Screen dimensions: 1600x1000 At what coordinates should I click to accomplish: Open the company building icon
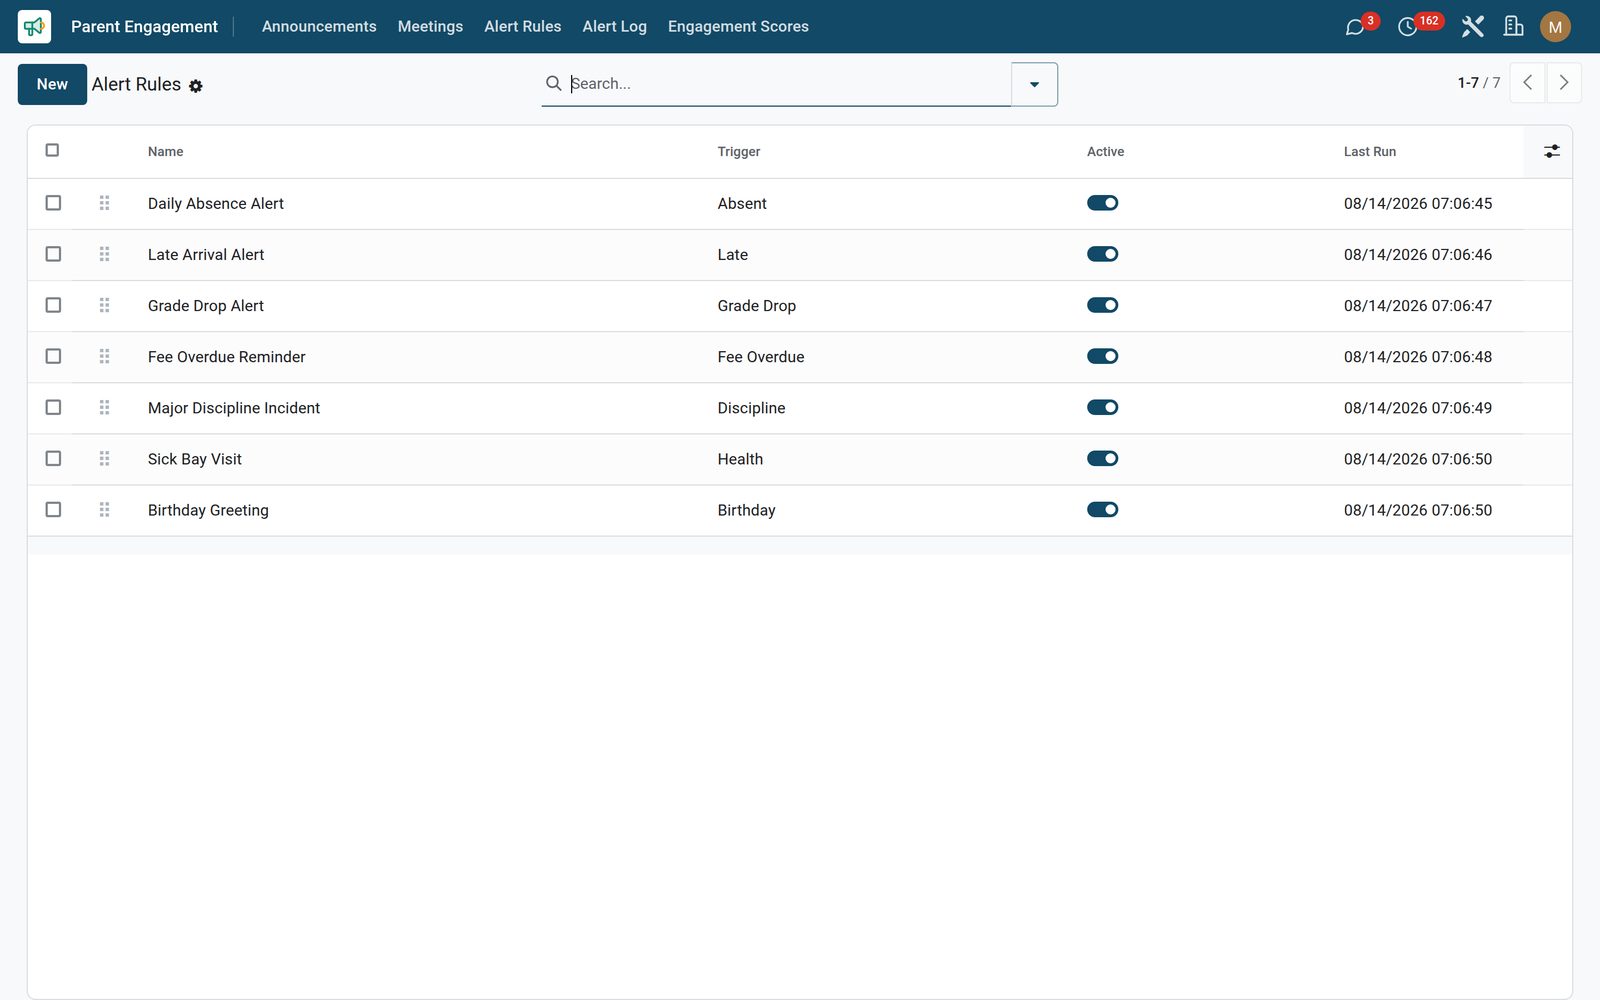tap(1513, 26)
